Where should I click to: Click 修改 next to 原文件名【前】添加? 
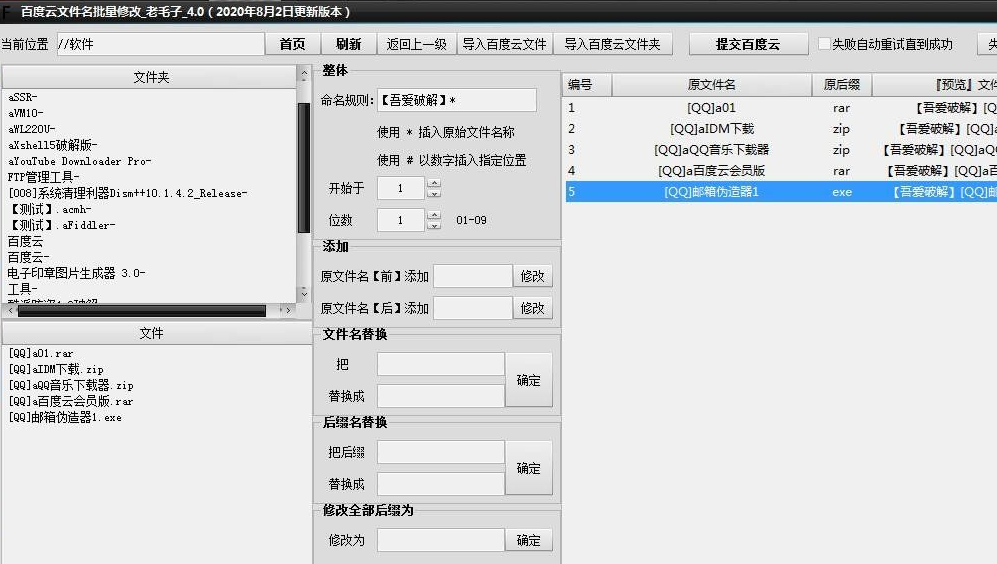(x=532, y=276)
